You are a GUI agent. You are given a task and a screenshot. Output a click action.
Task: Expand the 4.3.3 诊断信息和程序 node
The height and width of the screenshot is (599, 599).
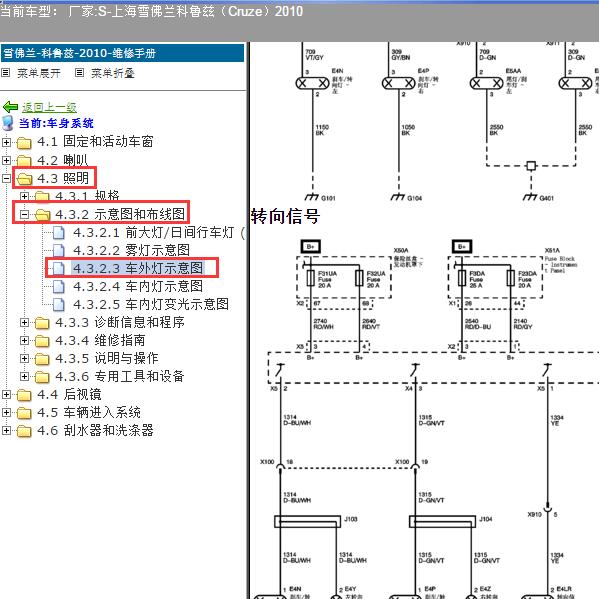pyautogui.click(x=24, y=322)
